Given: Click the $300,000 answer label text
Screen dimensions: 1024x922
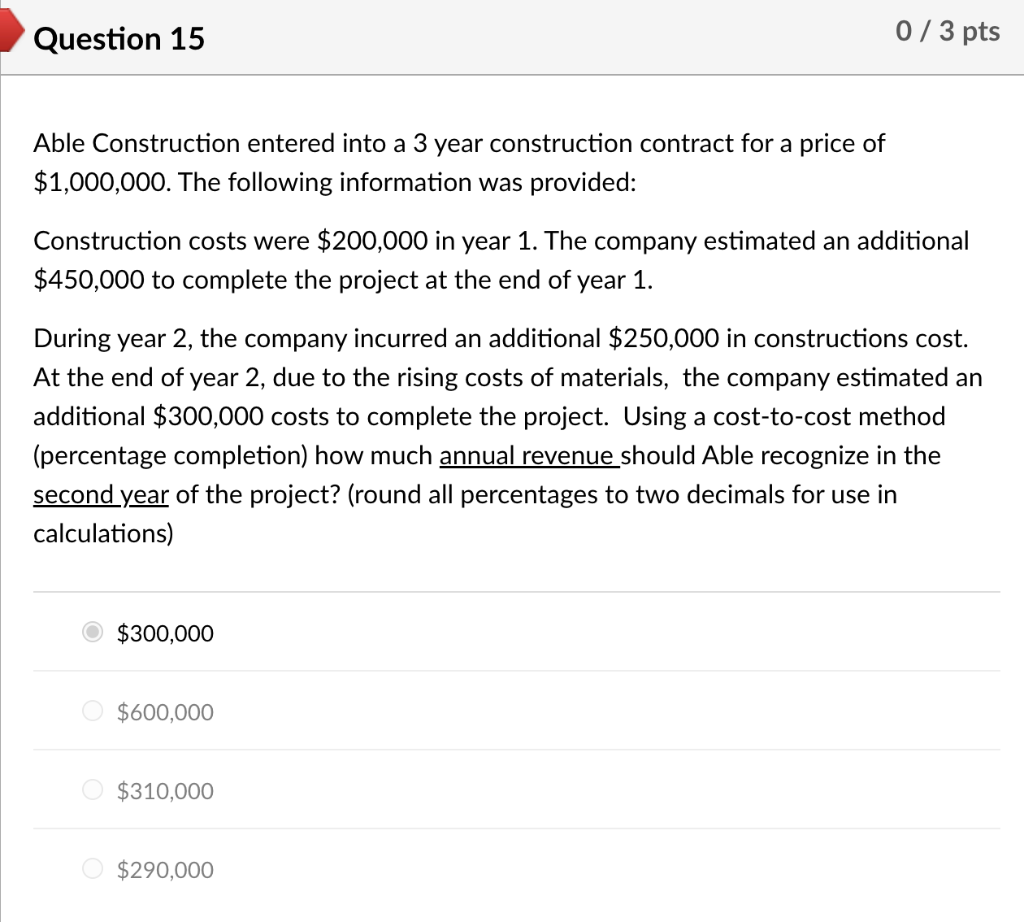Looking at the screenshot, I should point(165,633).
